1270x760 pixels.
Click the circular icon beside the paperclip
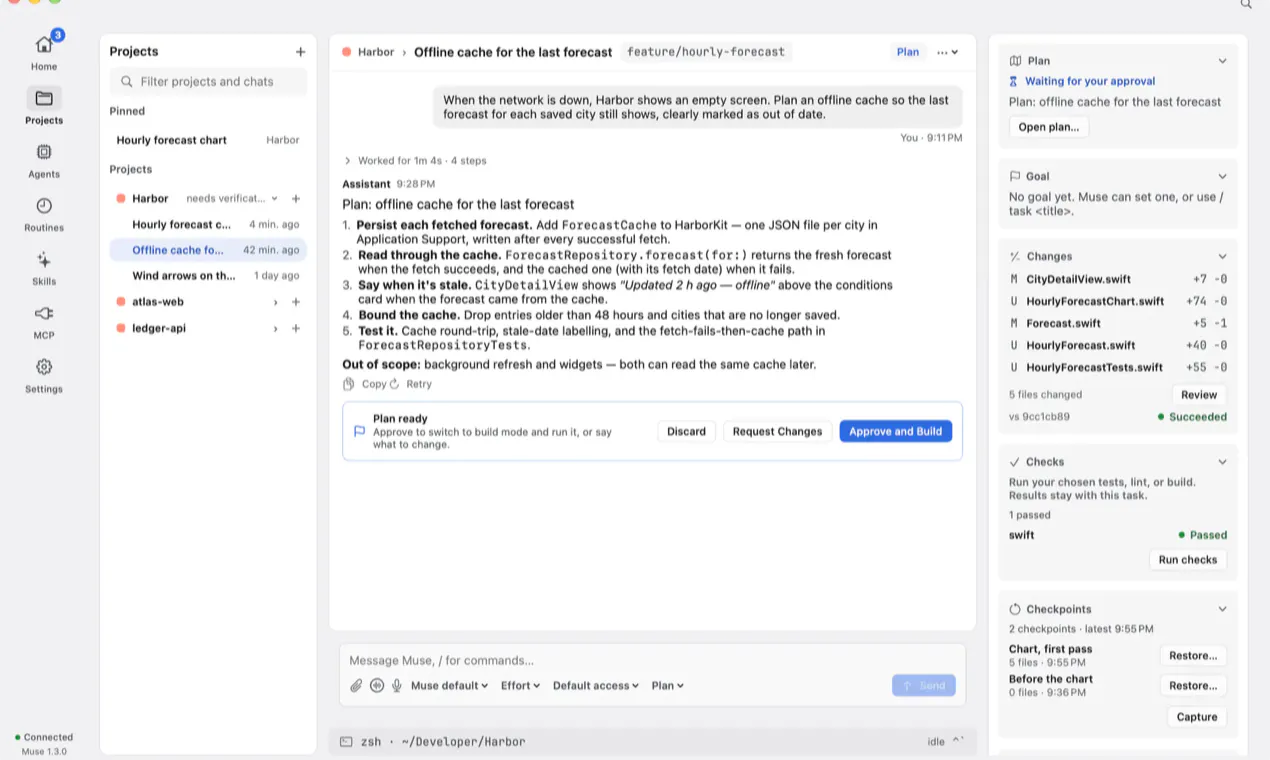pyautogui.click(x=377, y=685)
